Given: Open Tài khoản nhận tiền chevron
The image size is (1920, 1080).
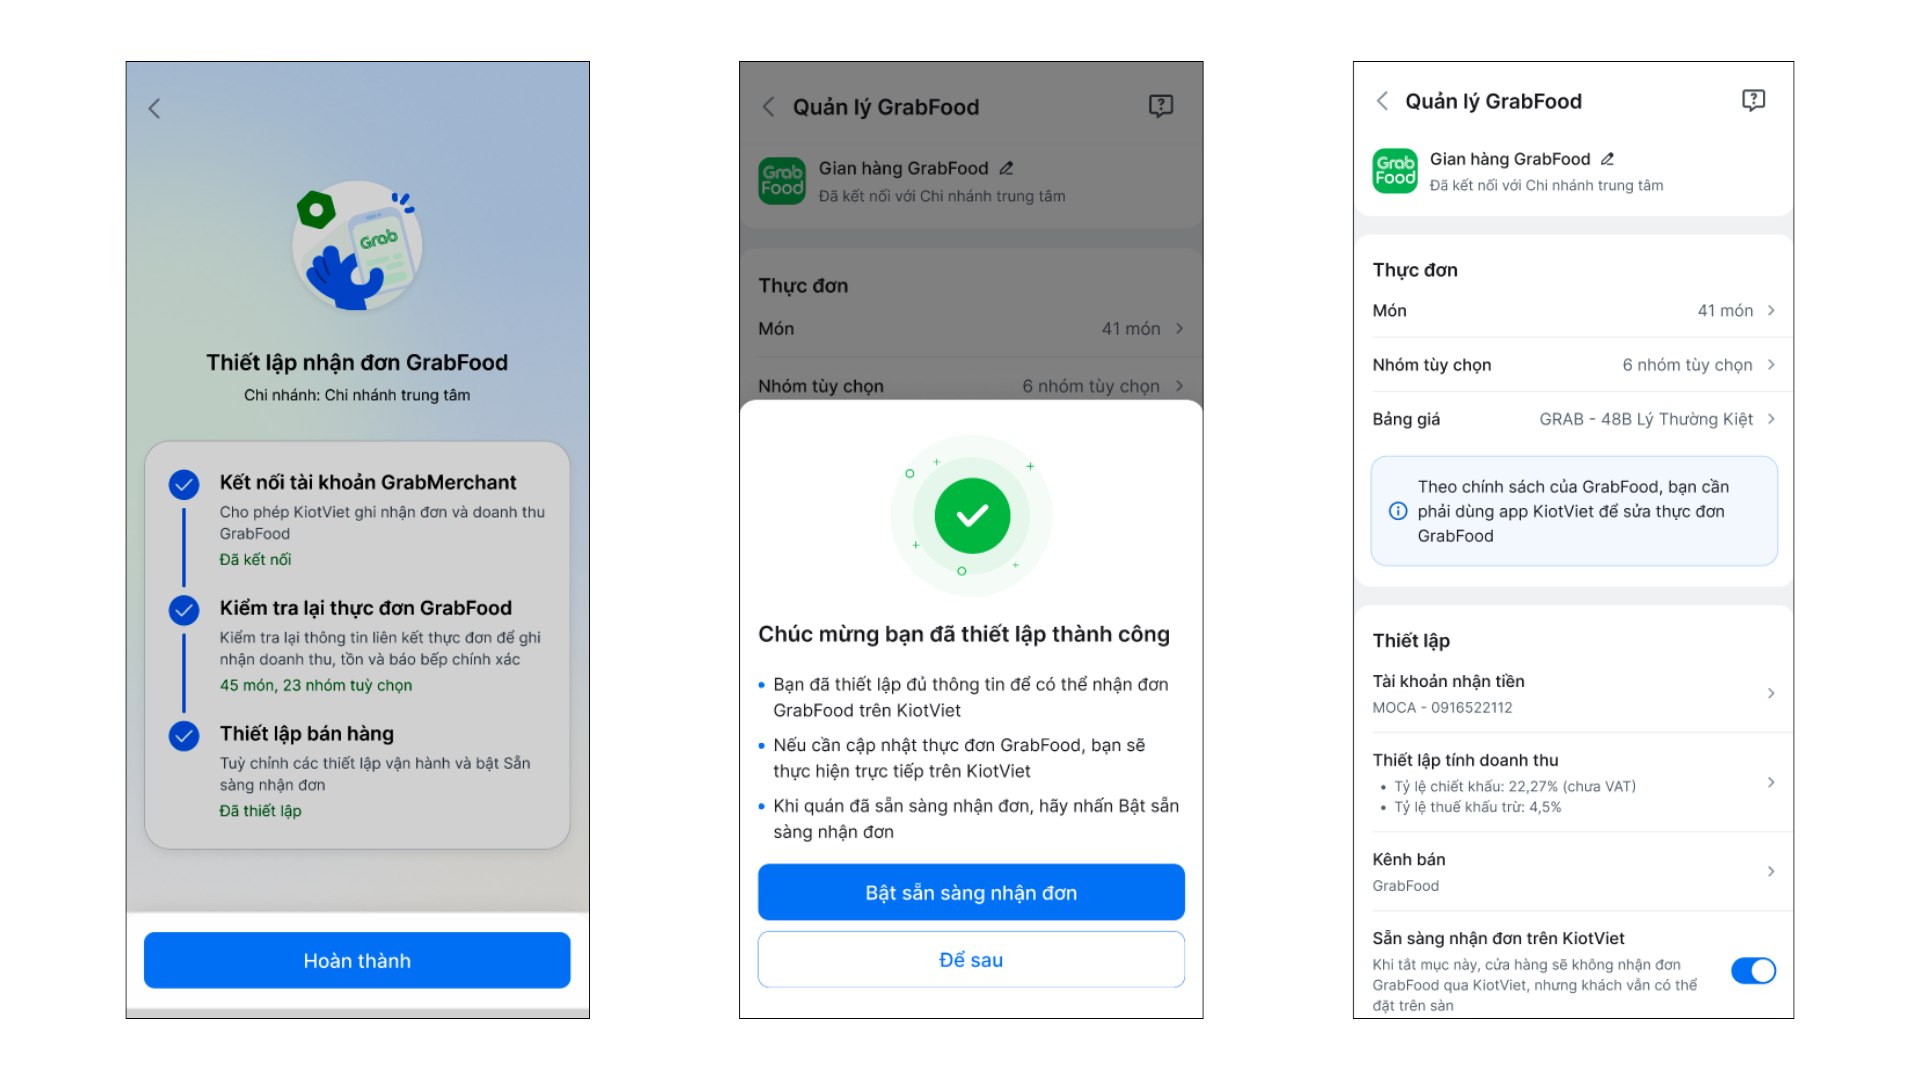Looking at the screenshot, I should tap(1771, 693).
